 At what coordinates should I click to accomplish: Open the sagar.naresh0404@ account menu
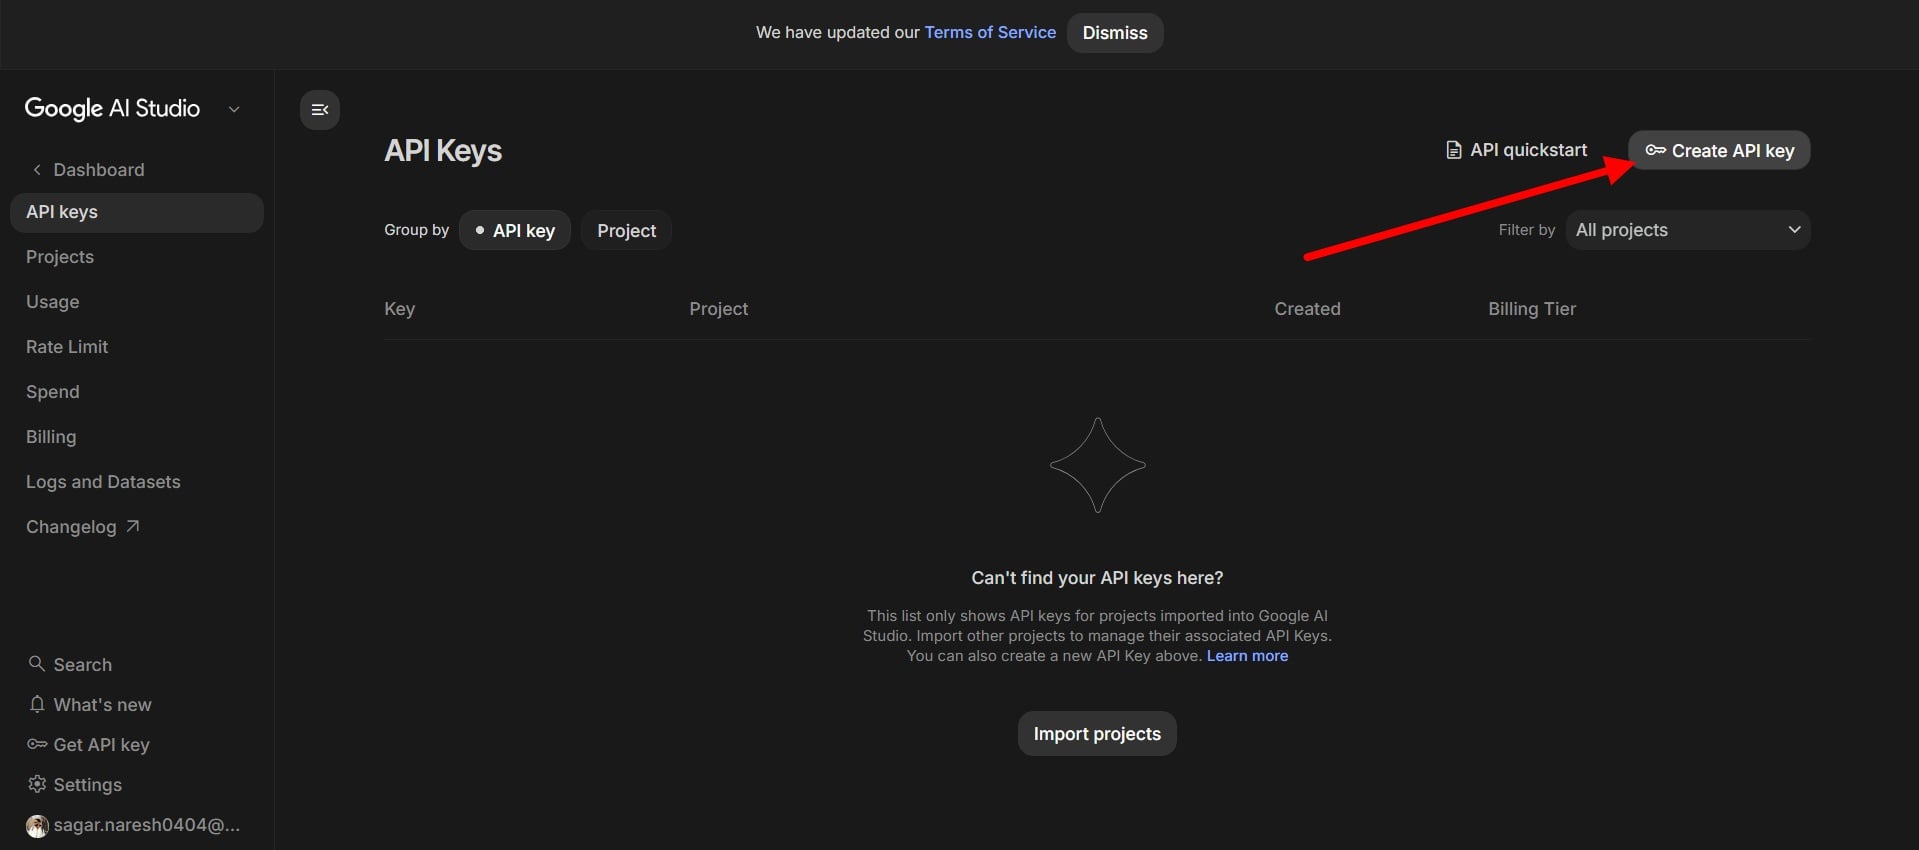(x=147, y=825)
